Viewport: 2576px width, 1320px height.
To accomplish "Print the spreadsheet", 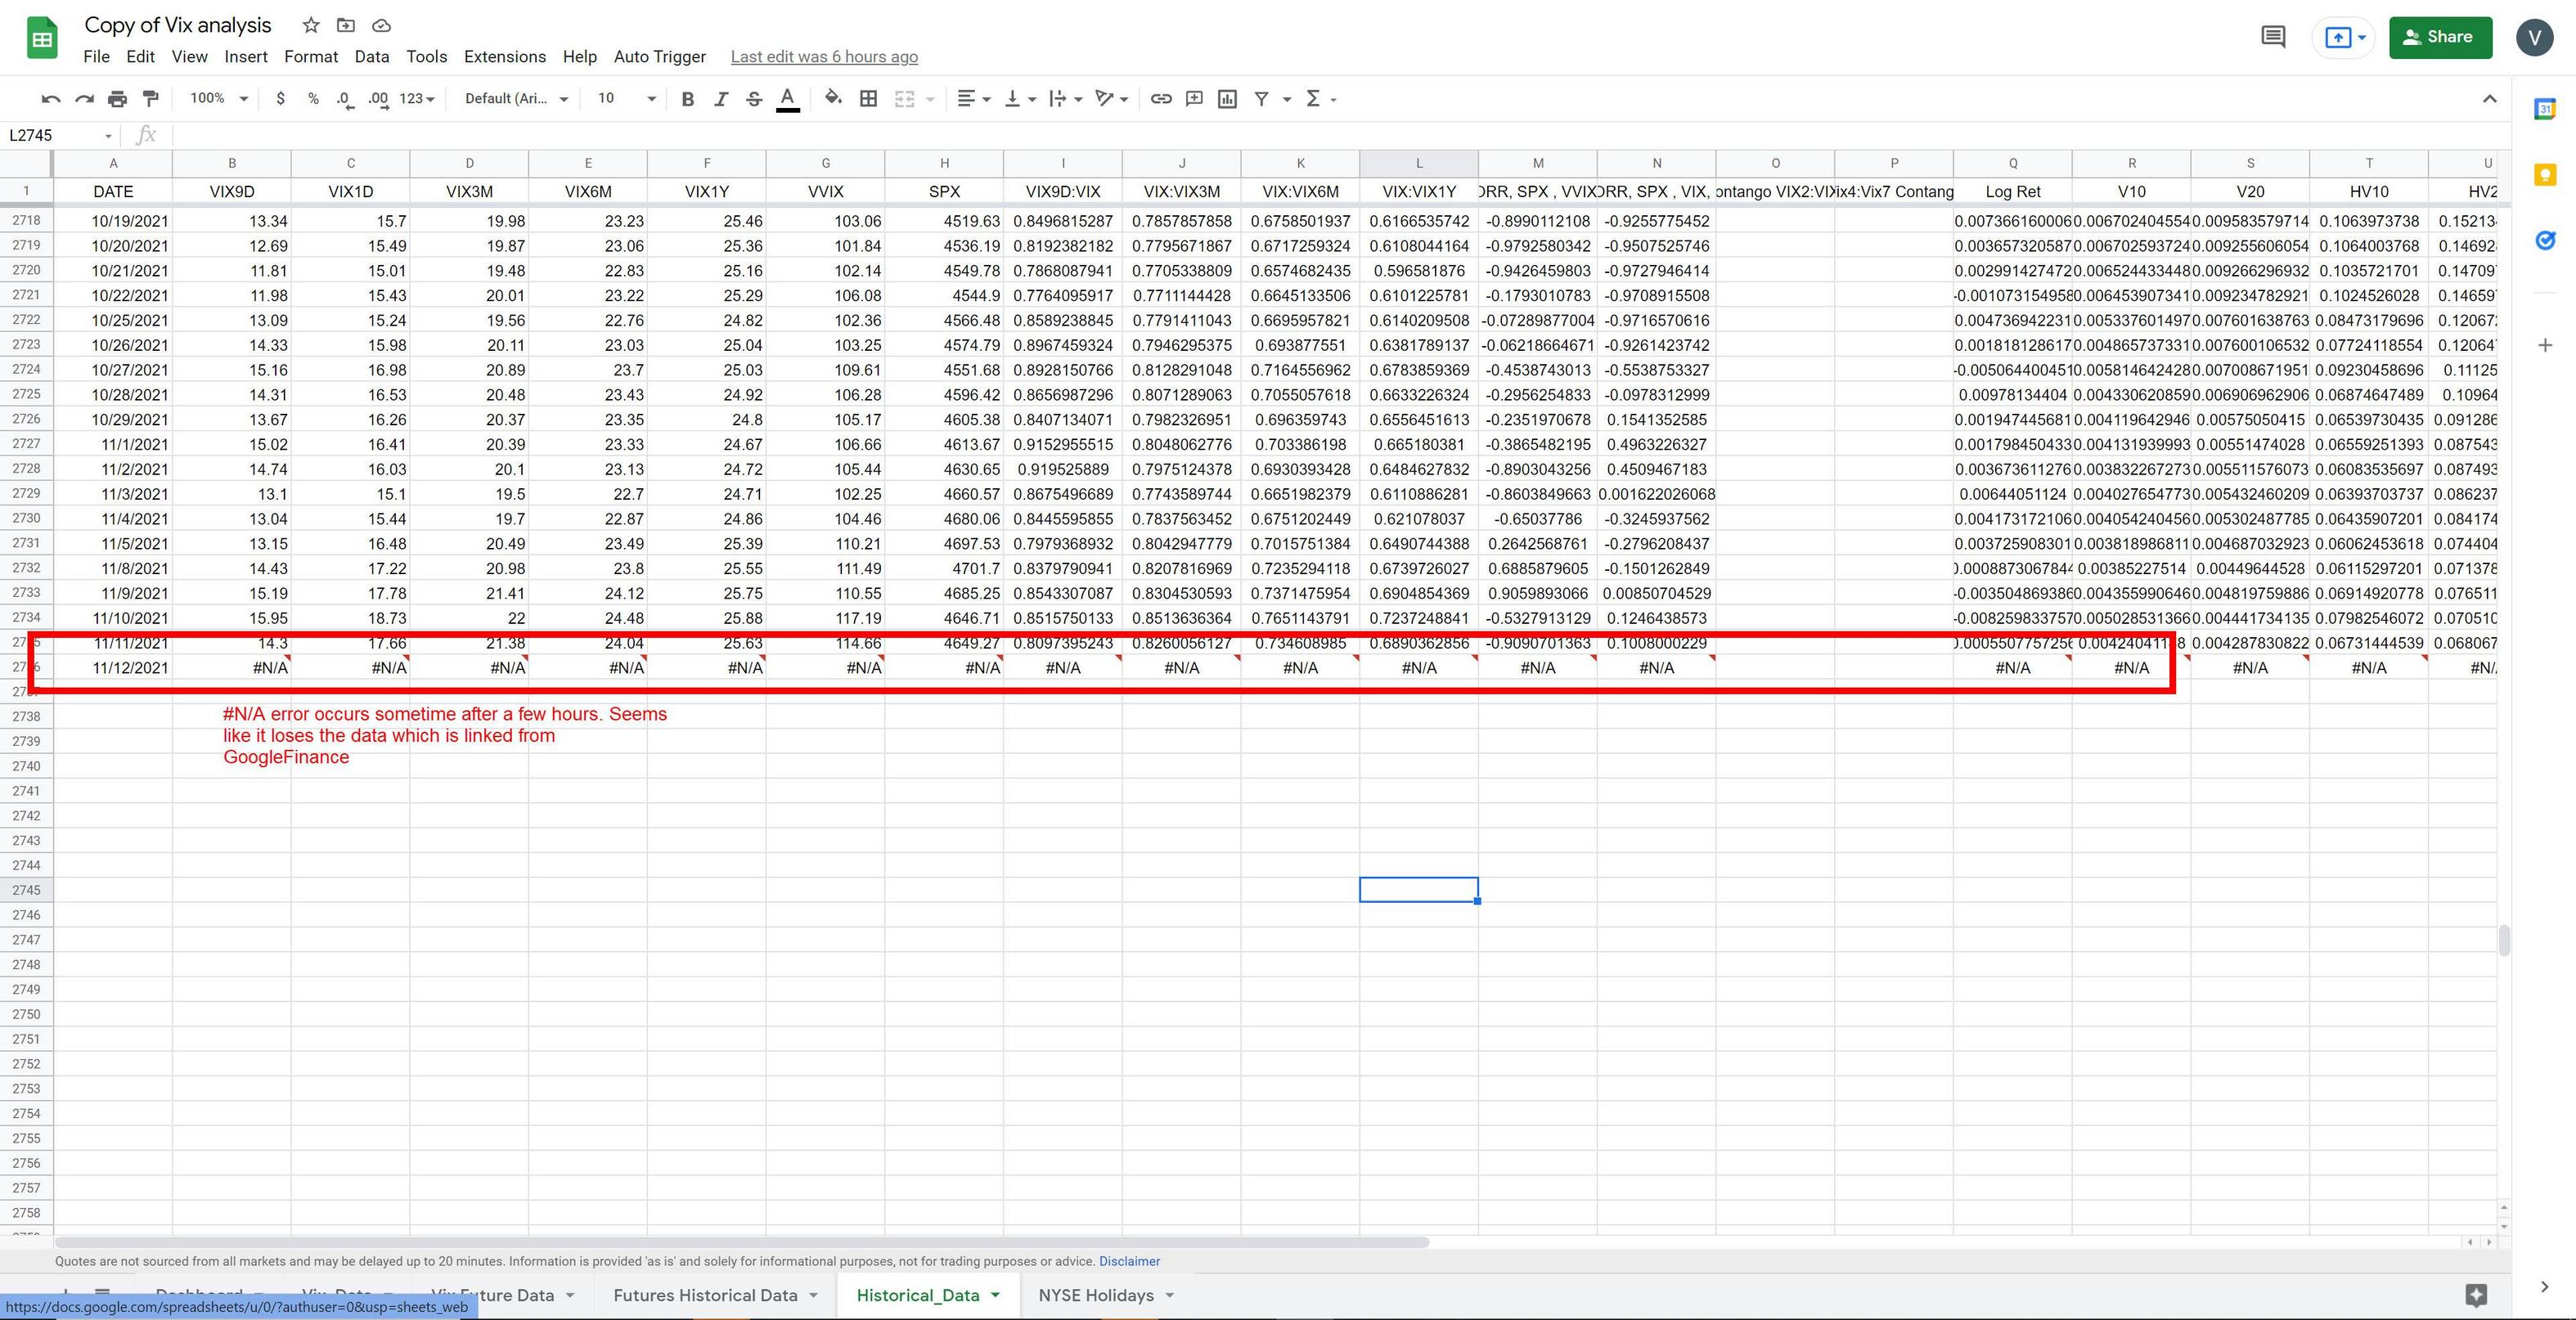I will 118,98.
